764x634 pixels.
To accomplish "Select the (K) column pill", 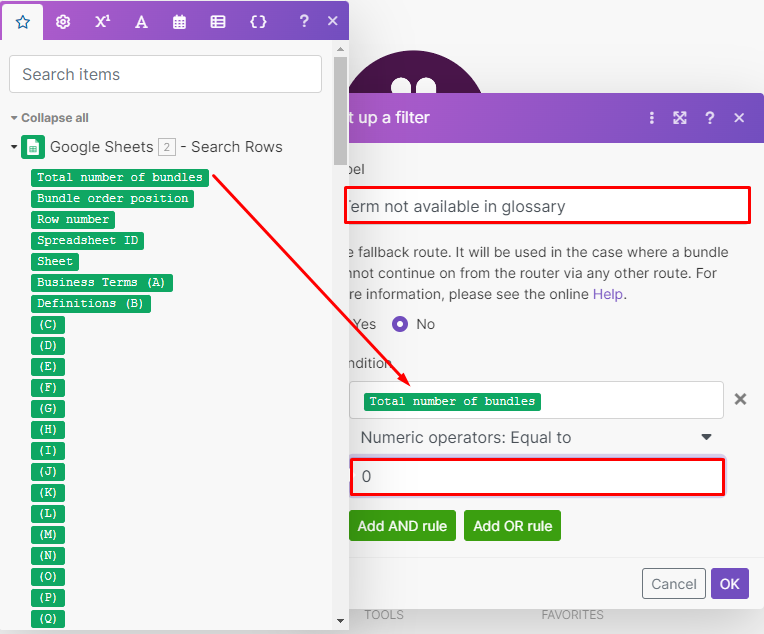I will click(x=48, y=492).
